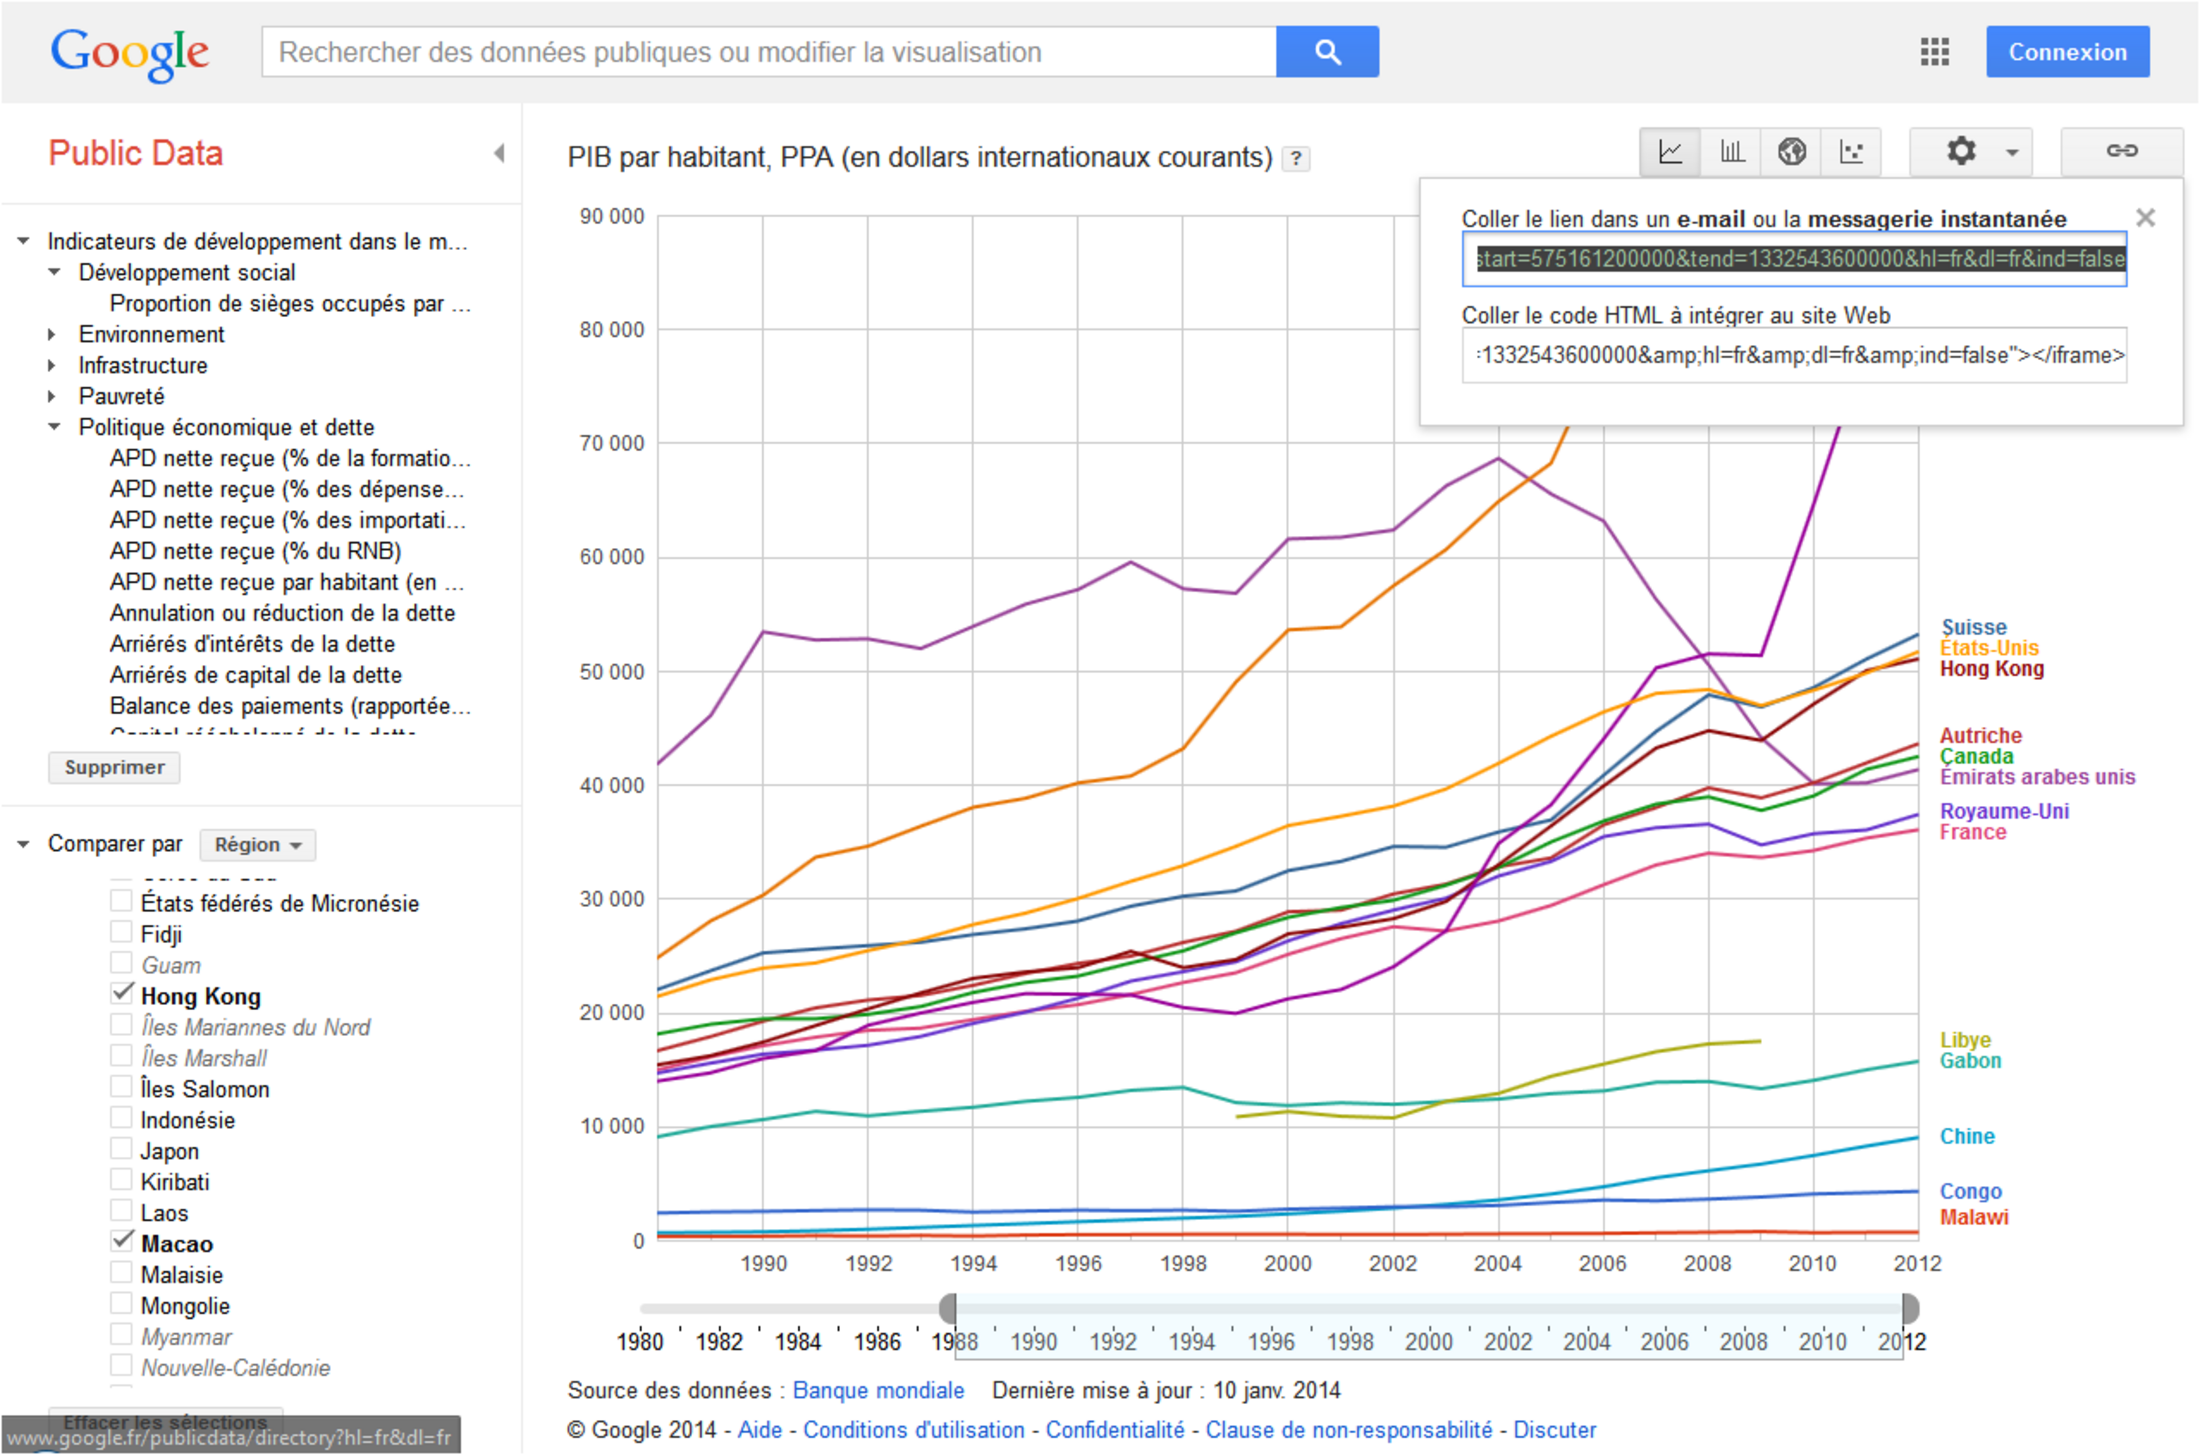This screenshot has width=2200, height=1455.
Task: Open the Banque mondiale source link
Action: (877, 1390)
